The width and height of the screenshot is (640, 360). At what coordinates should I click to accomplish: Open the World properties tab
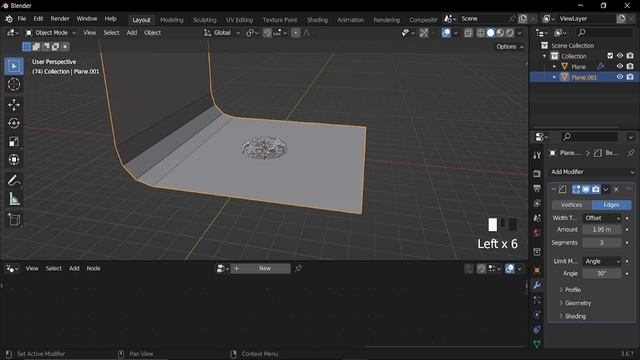(x=537, y=233)
